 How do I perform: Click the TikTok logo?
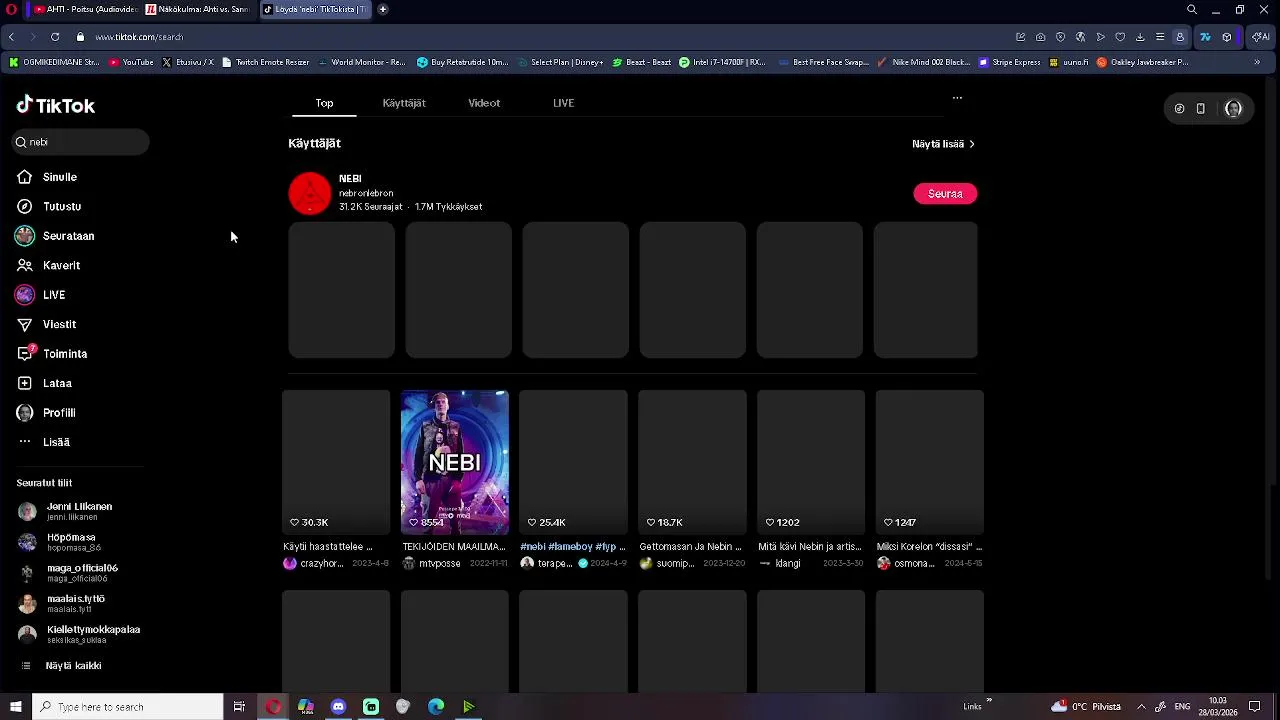(x=56, y=105)
